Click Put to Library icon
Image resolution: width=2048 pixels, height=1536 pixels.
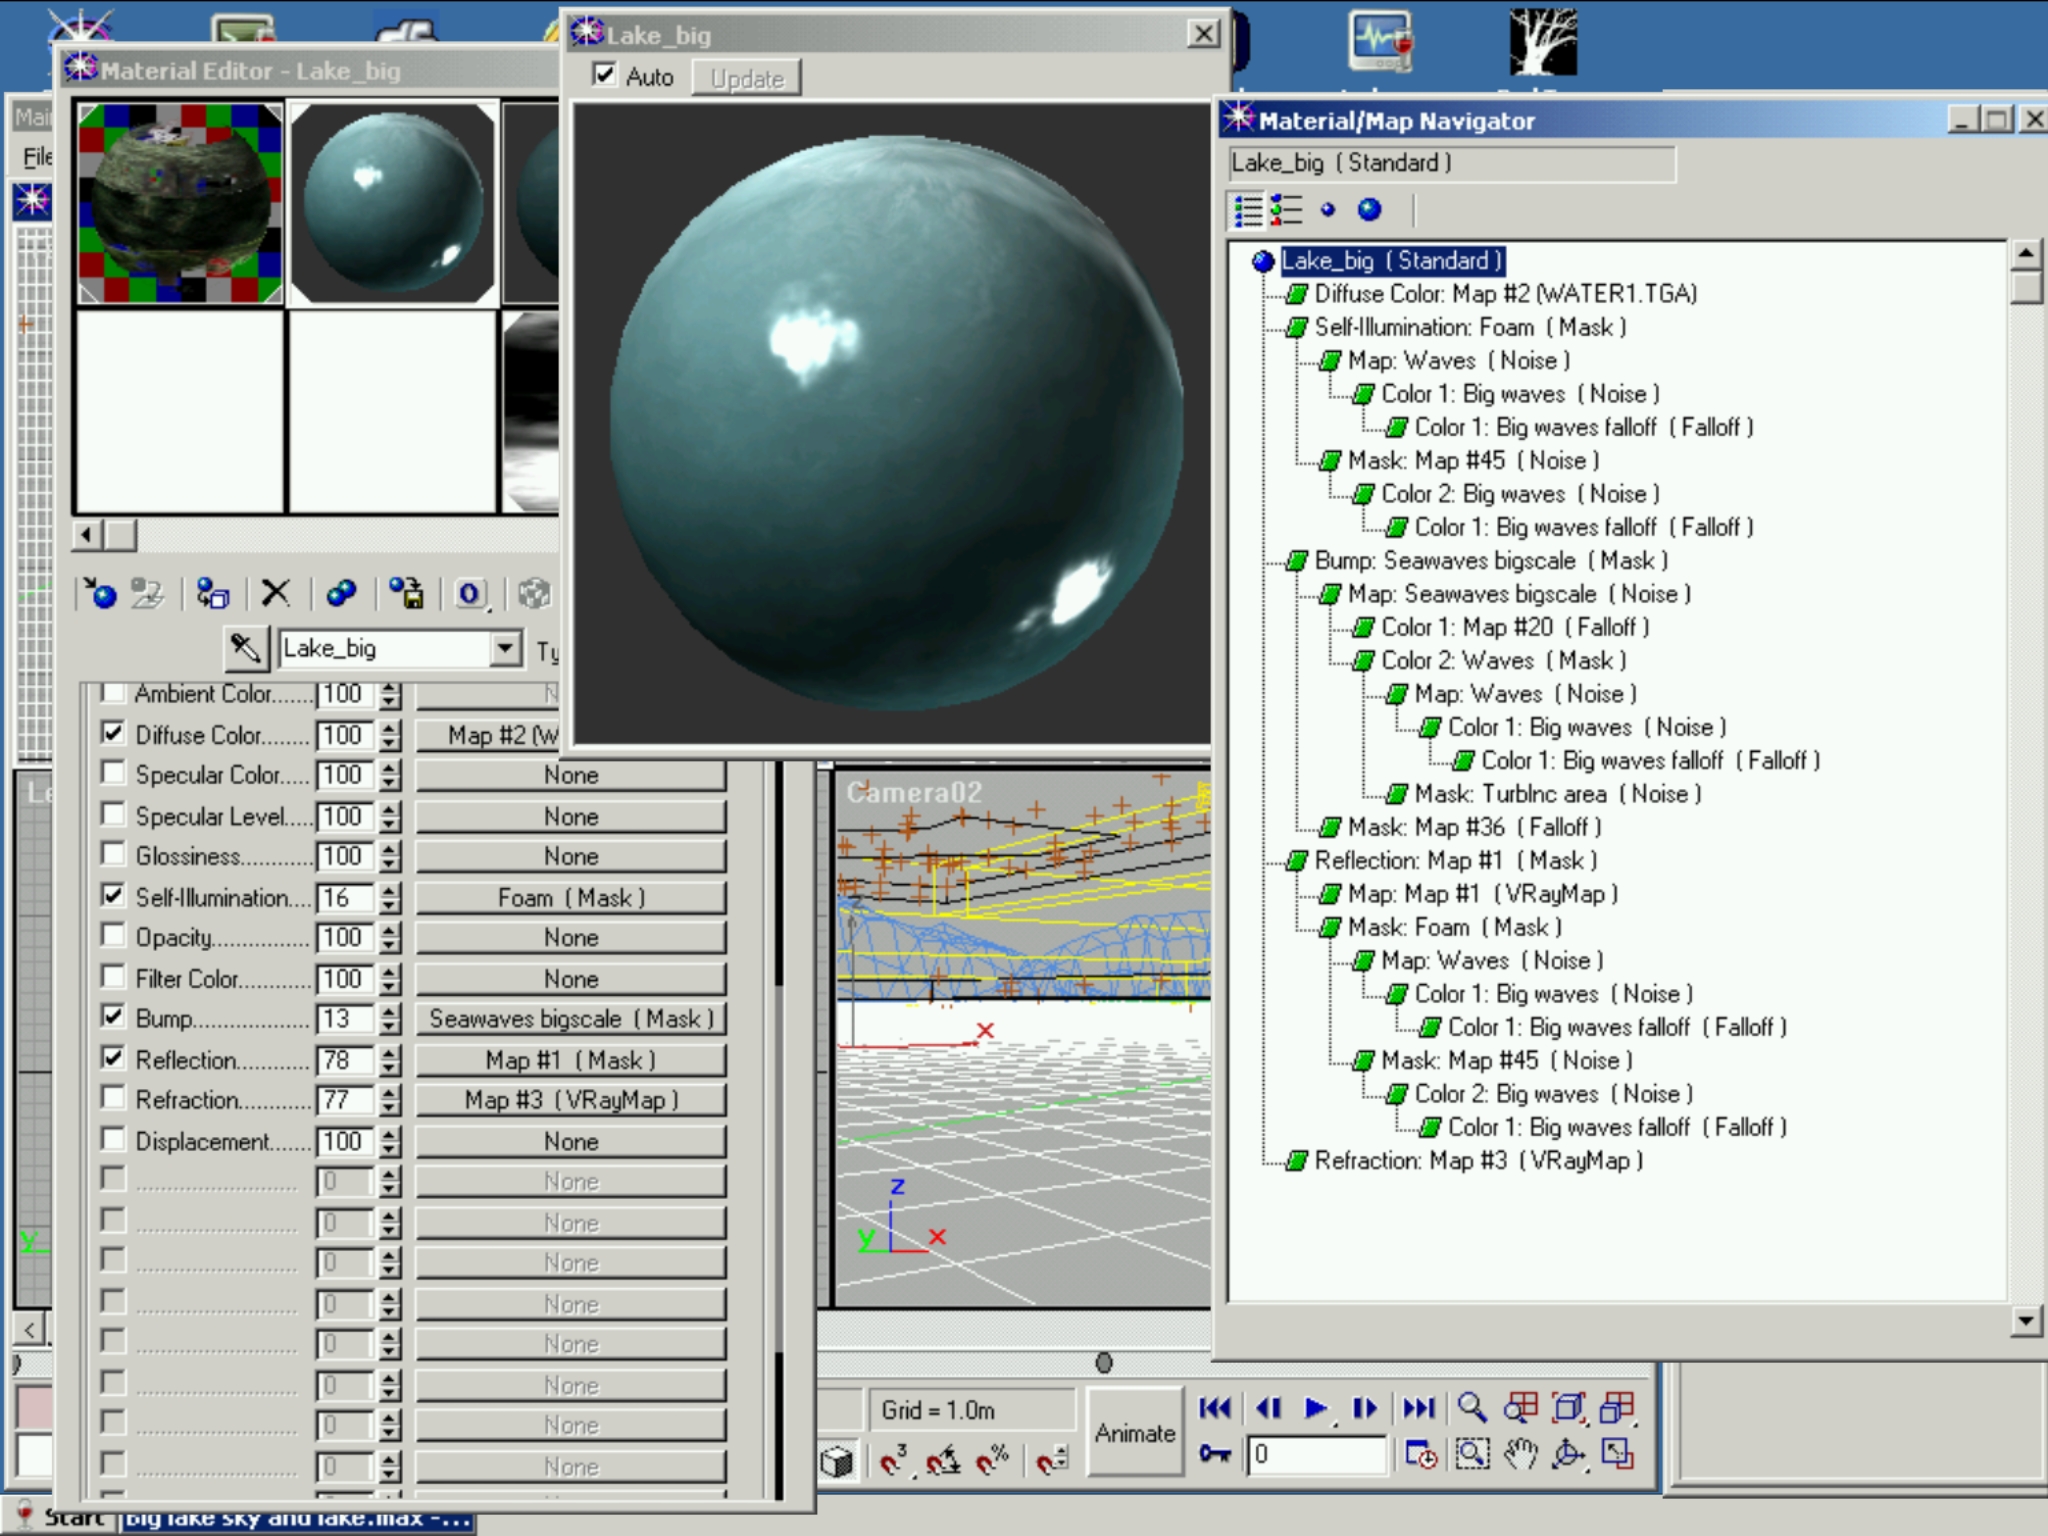[406, 594]
